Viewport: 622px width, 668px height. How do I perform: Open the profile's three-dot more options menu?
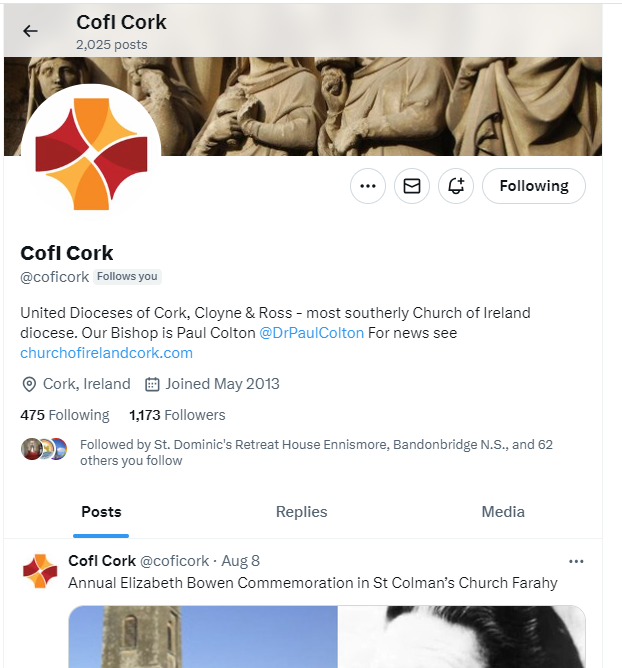pos(368,186)
